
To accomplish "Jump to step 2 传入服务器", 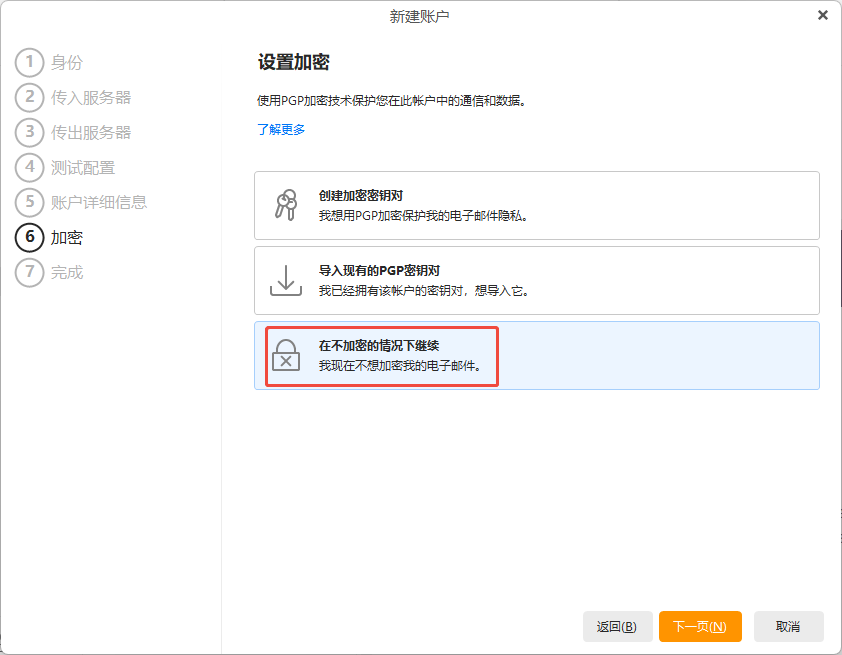I will (x=73, y=97).
